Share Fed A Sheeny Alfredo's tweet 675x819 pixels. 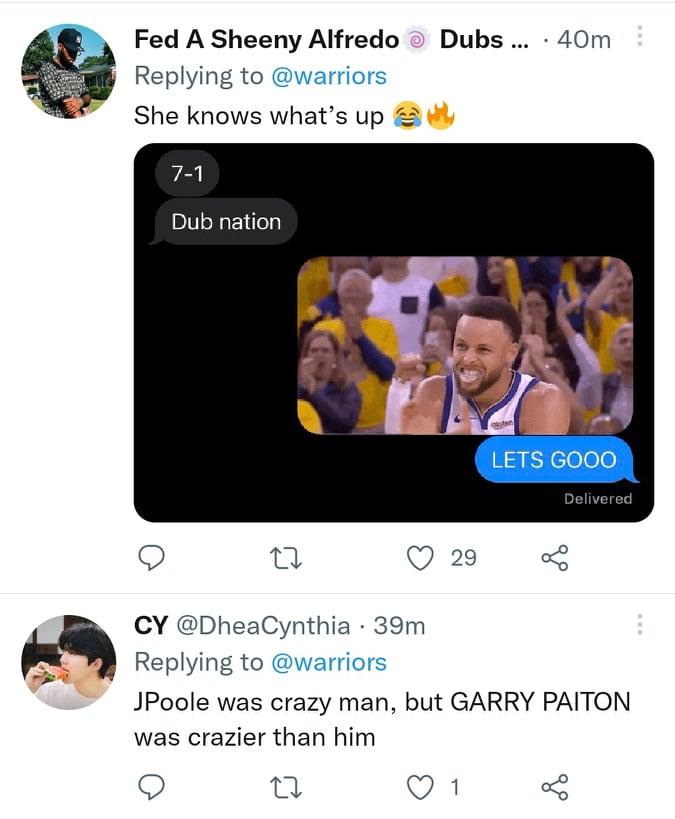[554, 557]
